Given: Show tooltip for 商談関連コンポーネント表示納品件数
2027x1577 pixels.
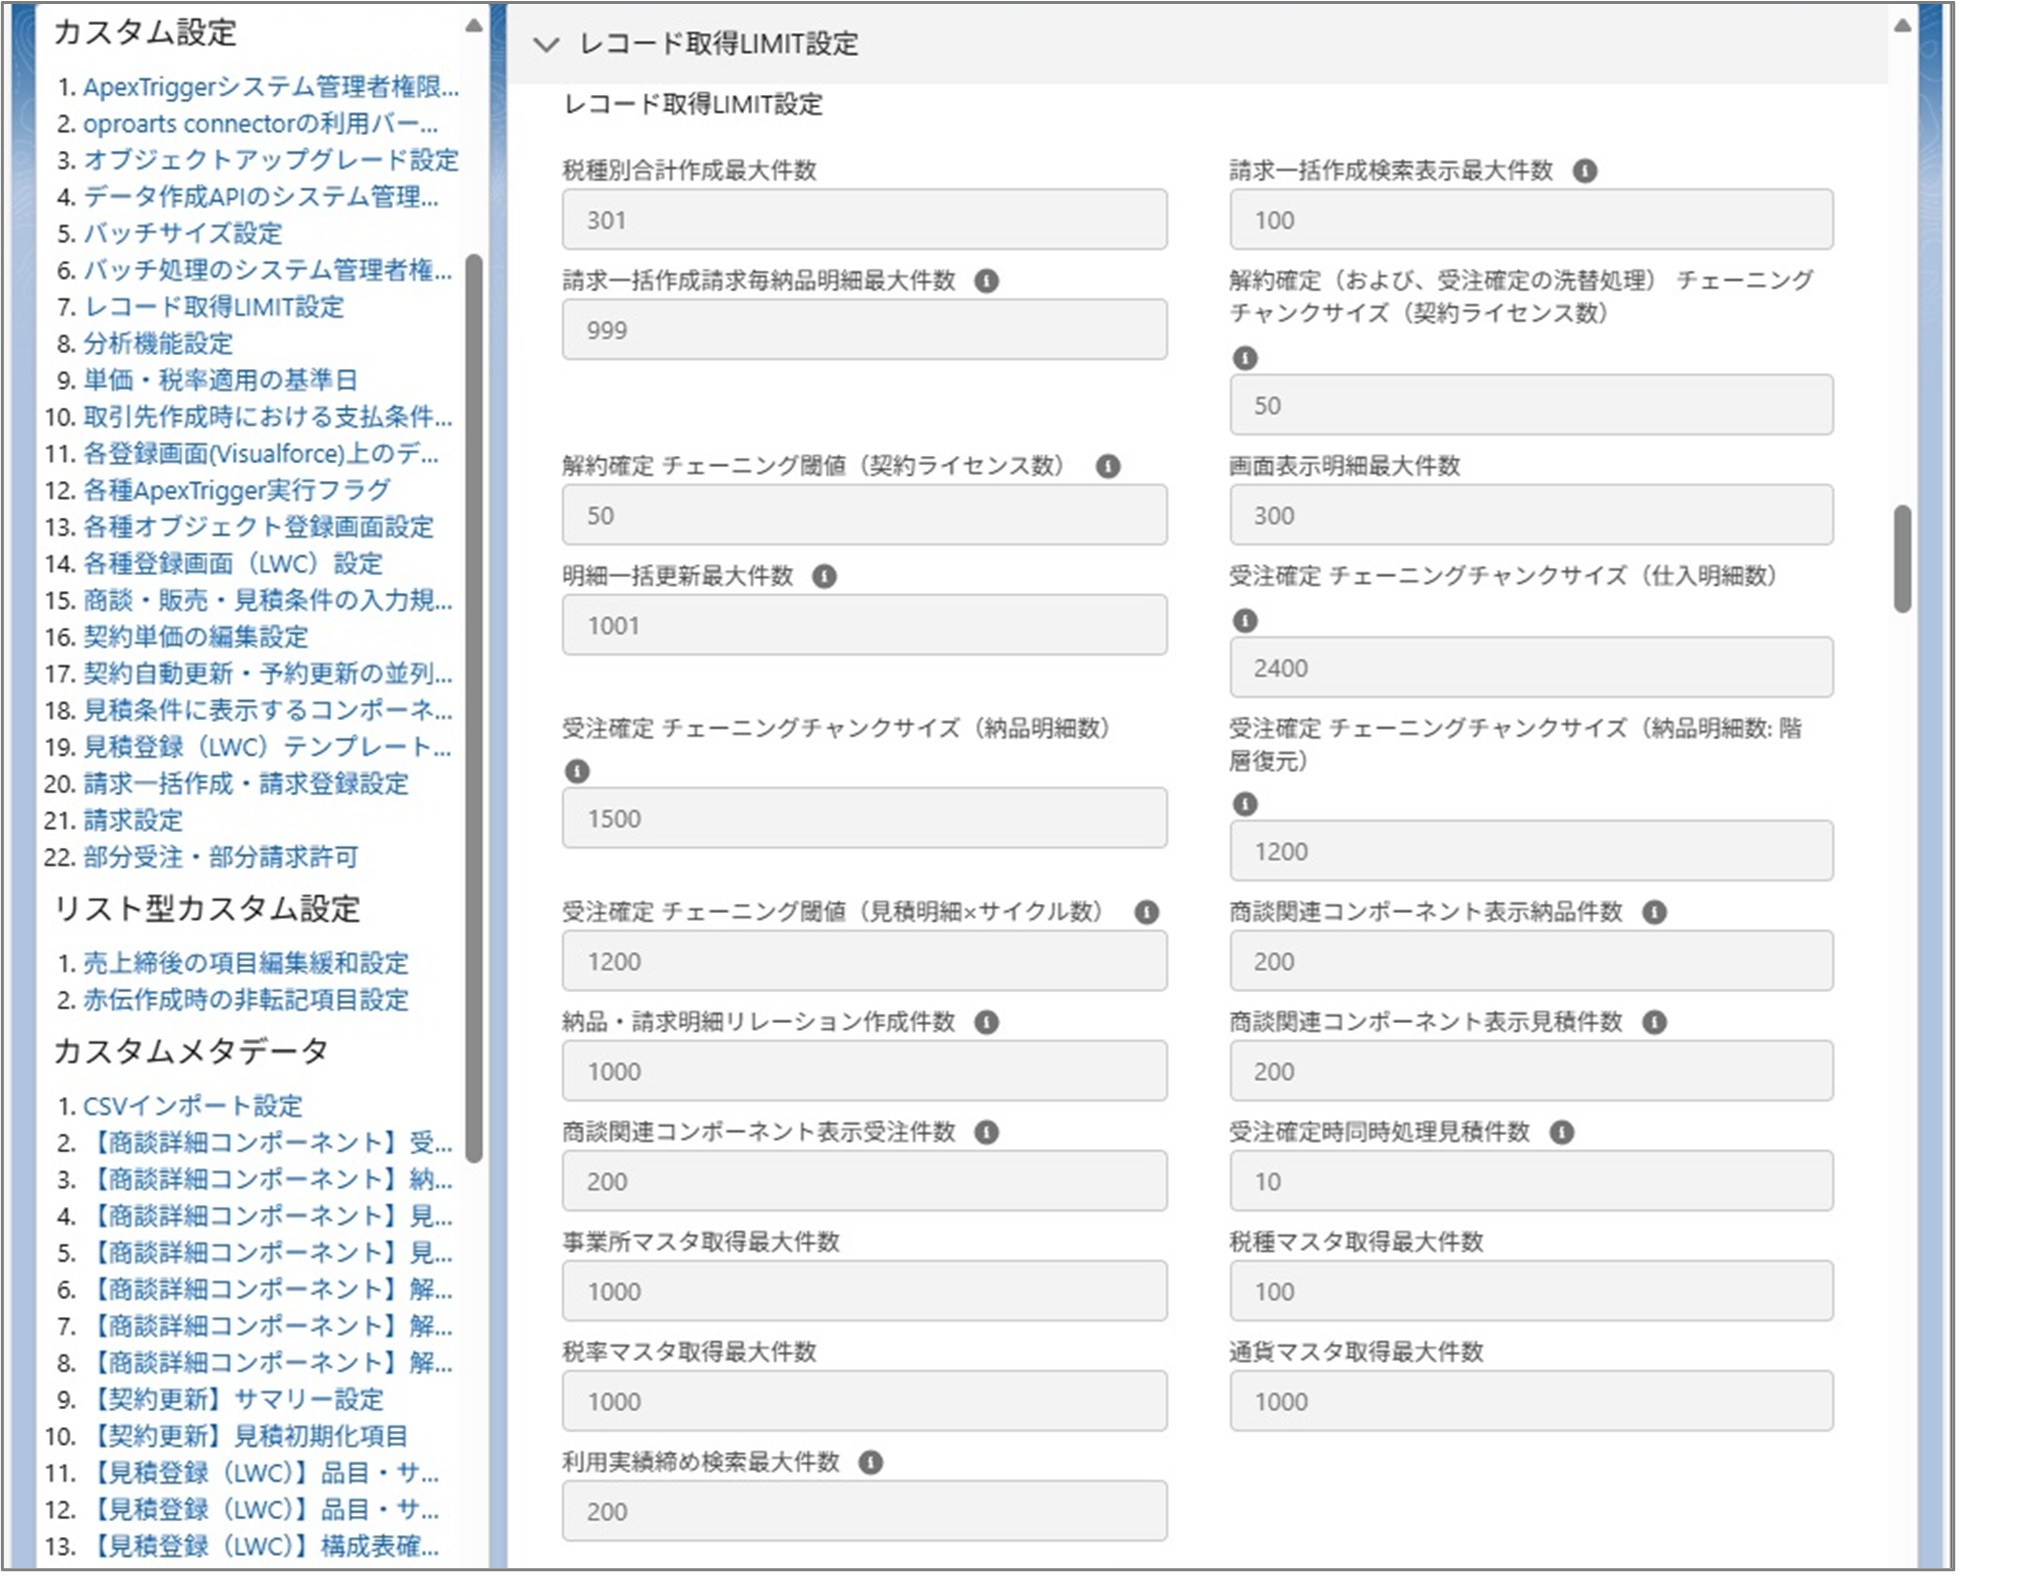Looking at the screenshot, I should coord(1653,912).
